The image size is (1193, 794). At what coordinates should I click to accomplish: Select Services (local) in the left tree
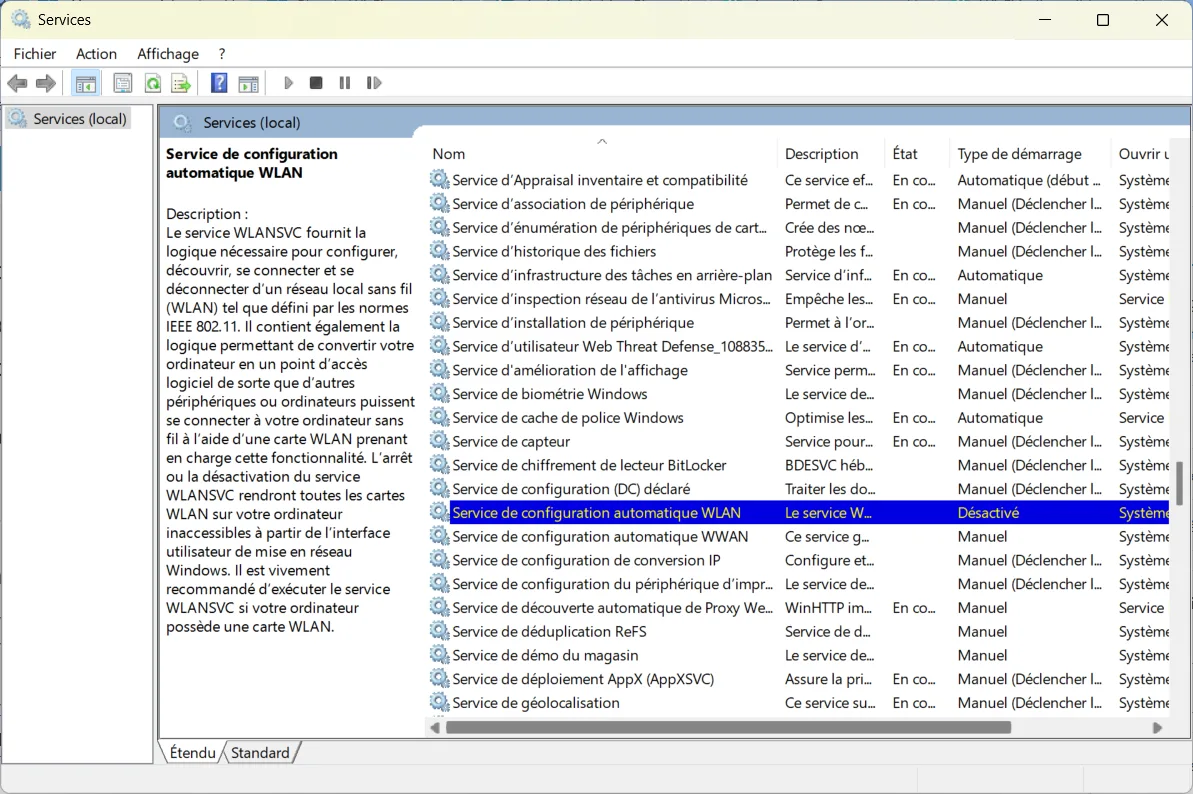coord(76,118)
